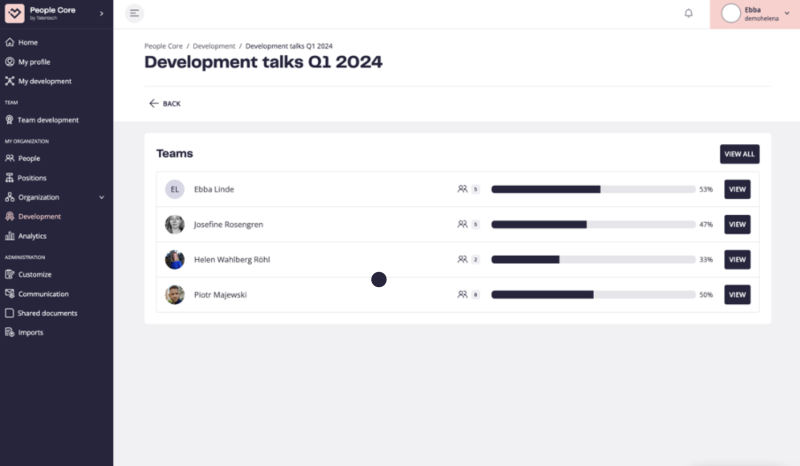Expand the People Core app switcher arrow
This screenshot has width=800, height=466.
click(x=101, y=13)
